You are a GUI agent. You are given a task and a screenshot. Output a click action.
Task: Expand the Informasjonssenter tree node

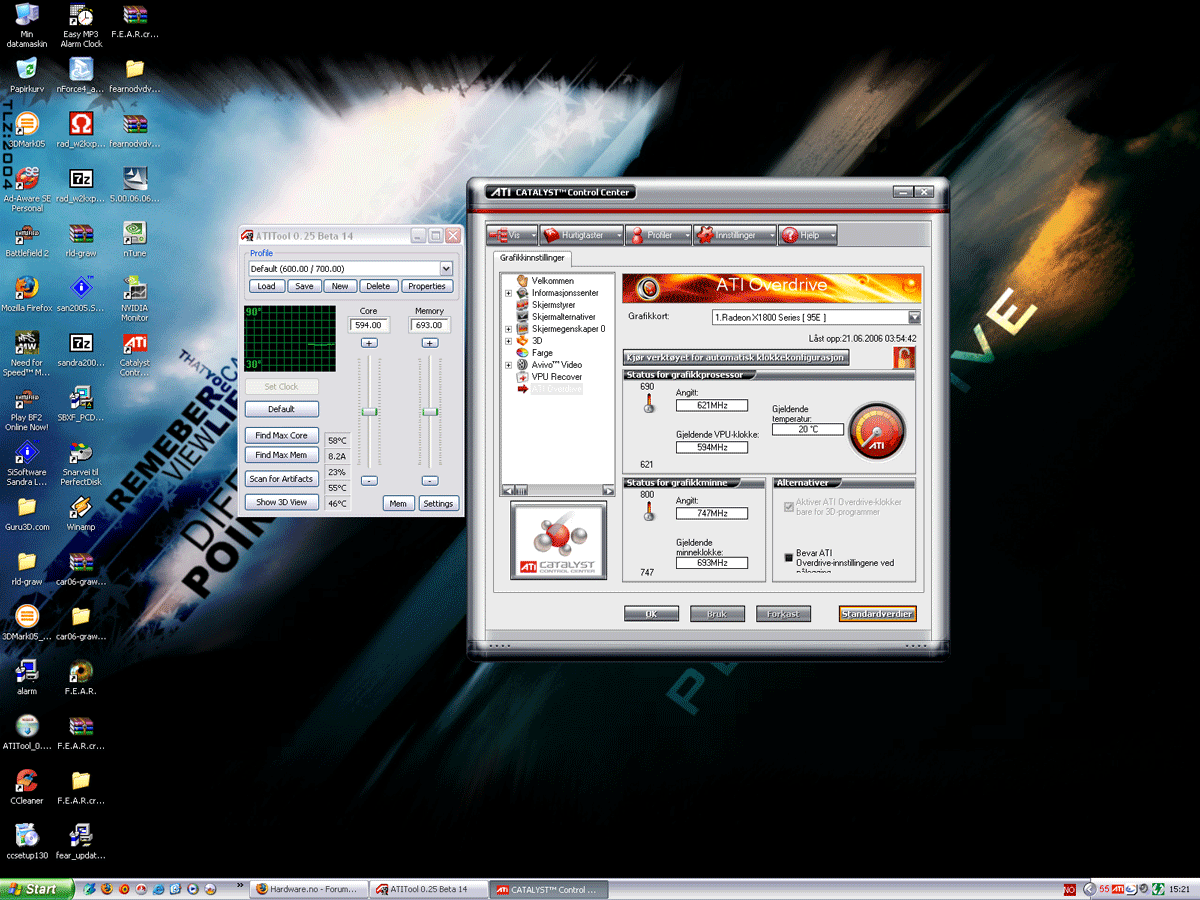(x=509, y=293)
